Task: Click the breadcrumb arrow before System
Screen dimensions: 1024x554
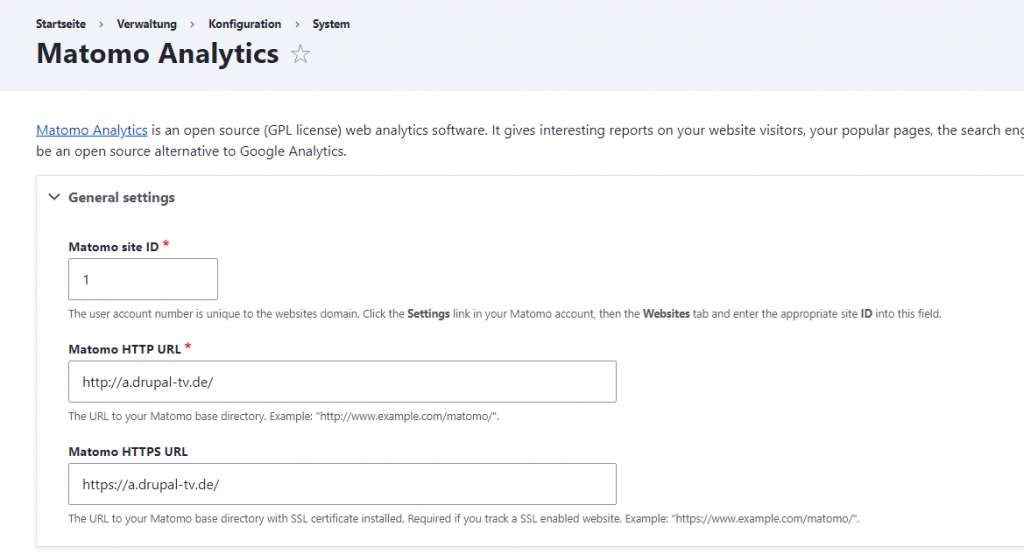Action: (x=297, y=24)
